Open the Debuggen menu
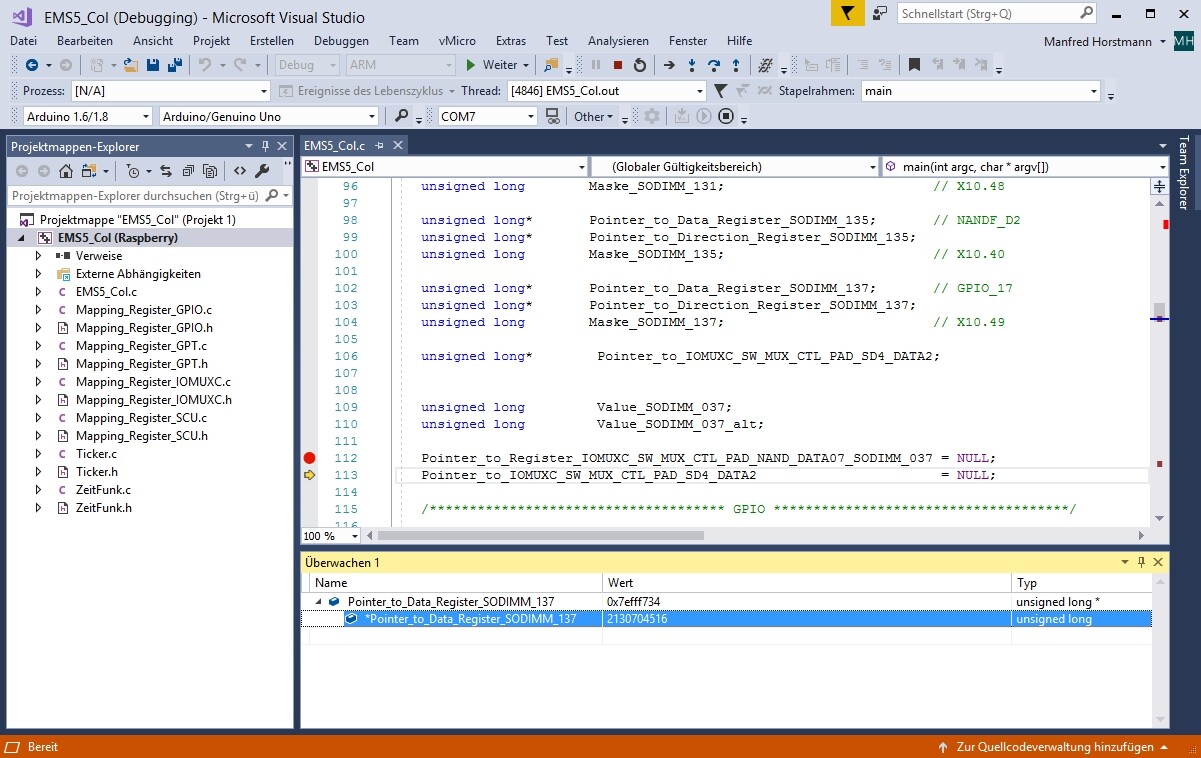Image resolution: width=1201 pixels, height=758 pixels. 341,41
